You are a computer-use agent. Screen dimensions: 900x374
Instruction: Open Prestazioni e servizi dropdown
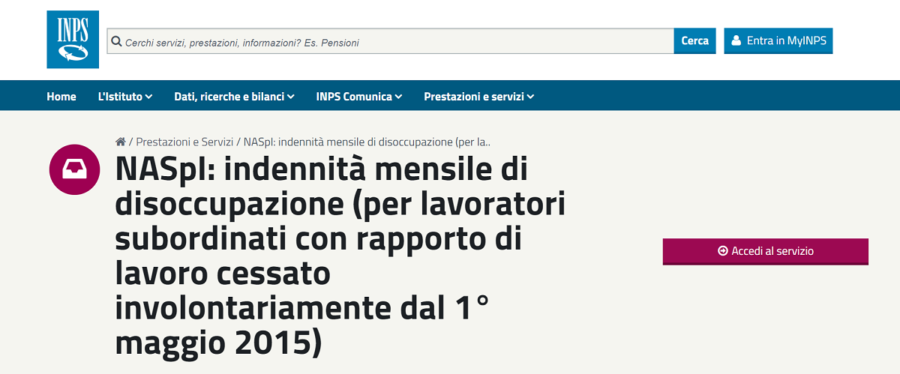coord(479,97)
